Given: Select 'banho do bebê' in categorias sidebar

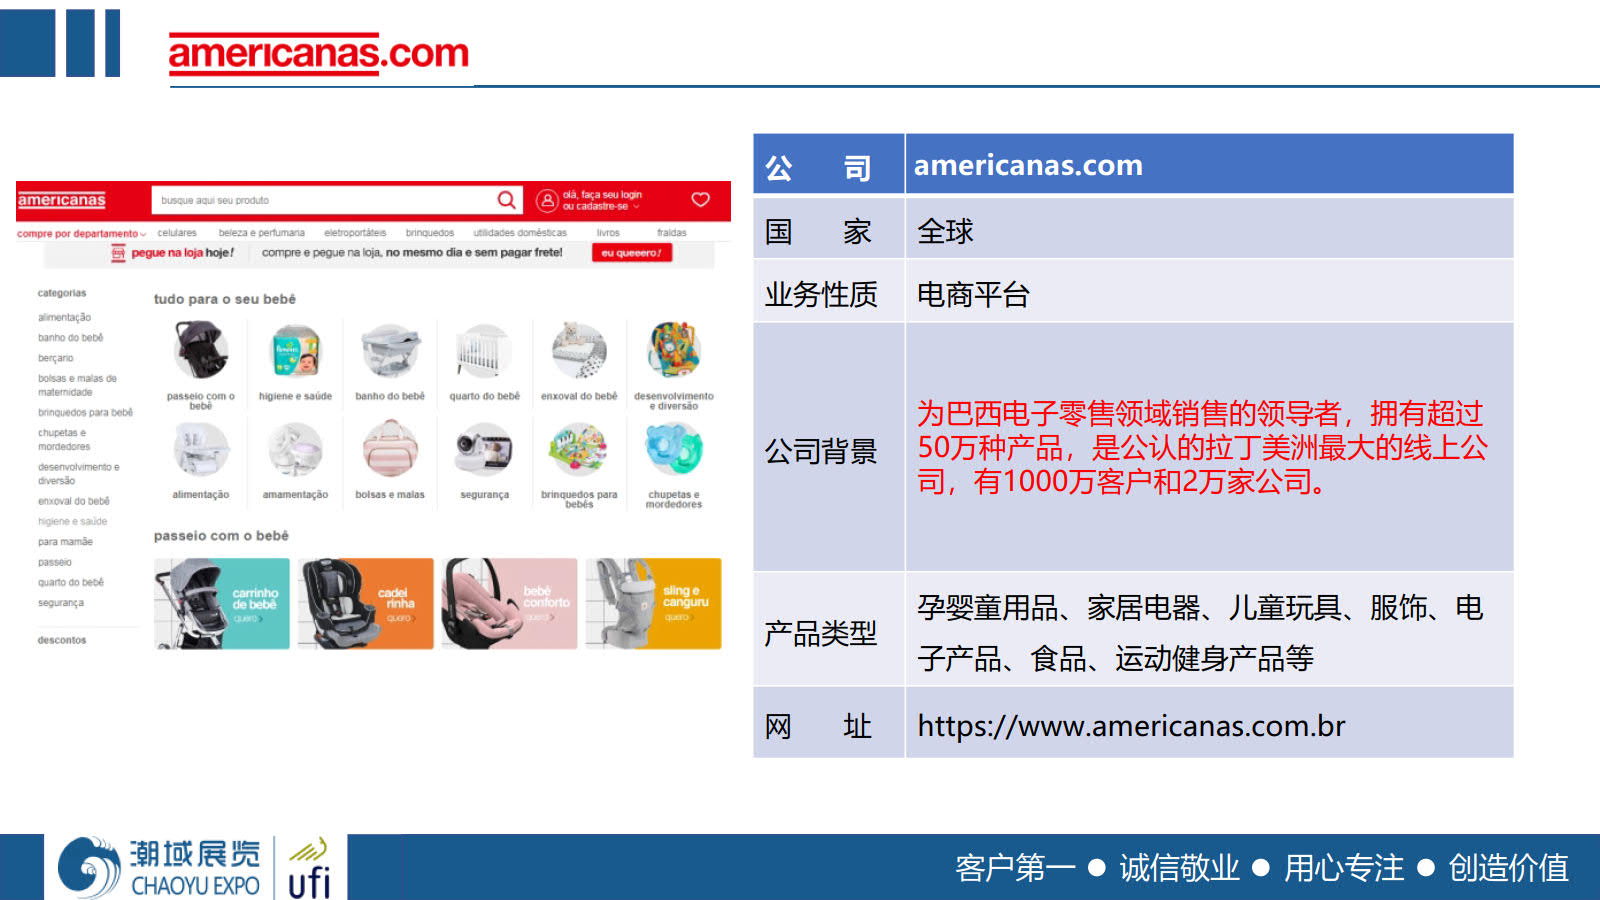Looking at the screenshot, I should pos(71,338).
